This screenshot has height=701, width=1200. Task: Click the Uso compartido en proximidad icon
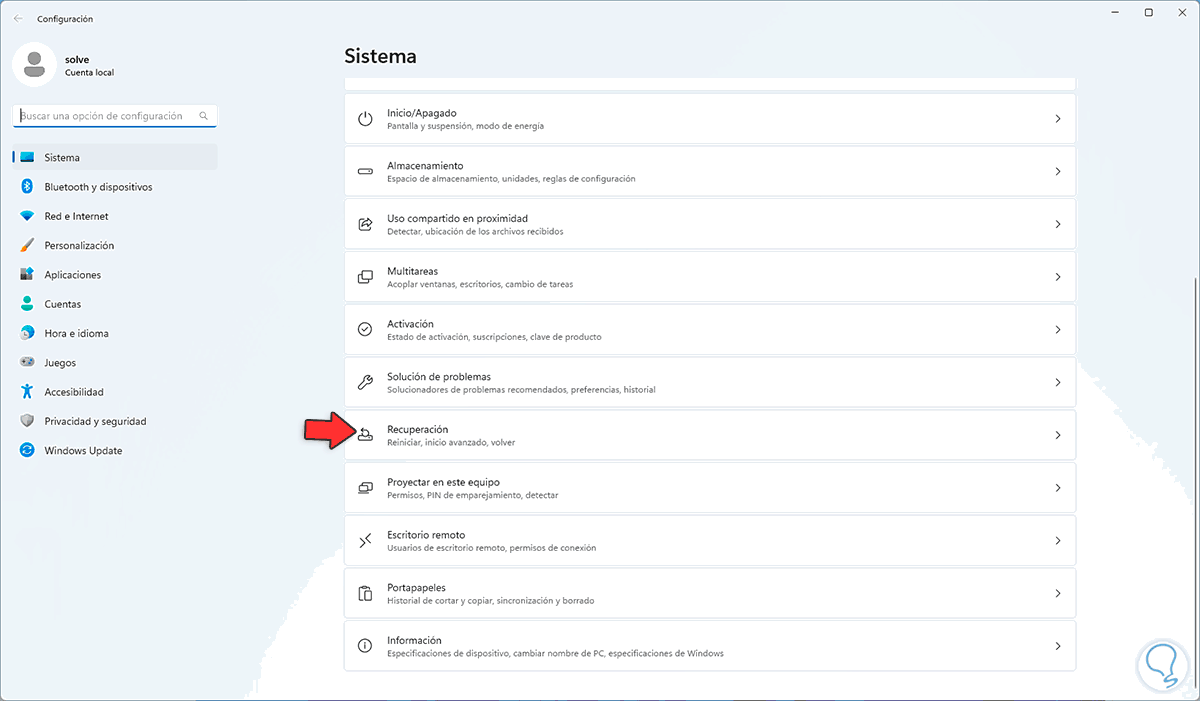coord(366,224)
